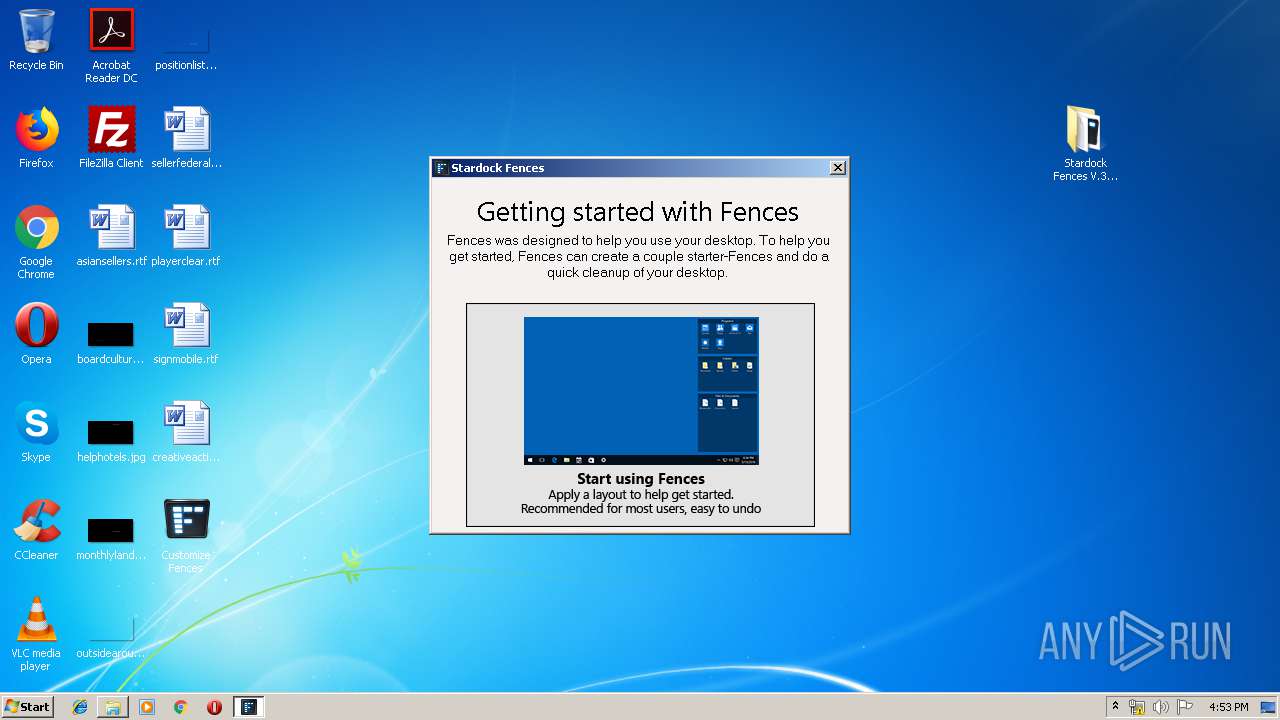Open the Recycle Bin desktop icon
Screen dimensions: 1280x720
click(36, 40)
